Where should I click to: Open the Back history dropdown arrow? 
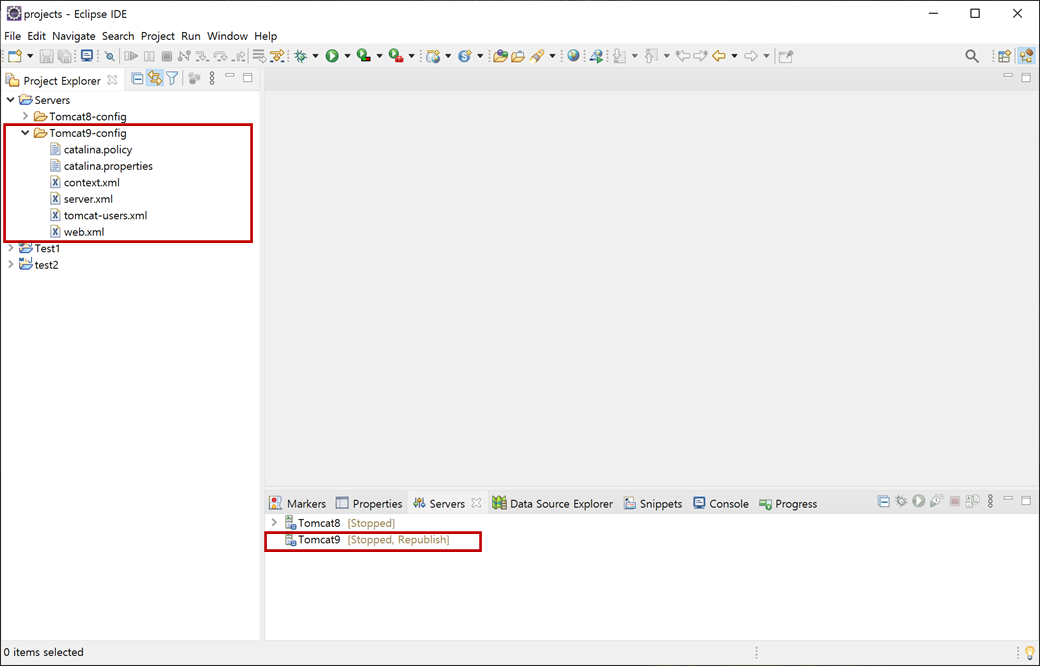(734, 56)
